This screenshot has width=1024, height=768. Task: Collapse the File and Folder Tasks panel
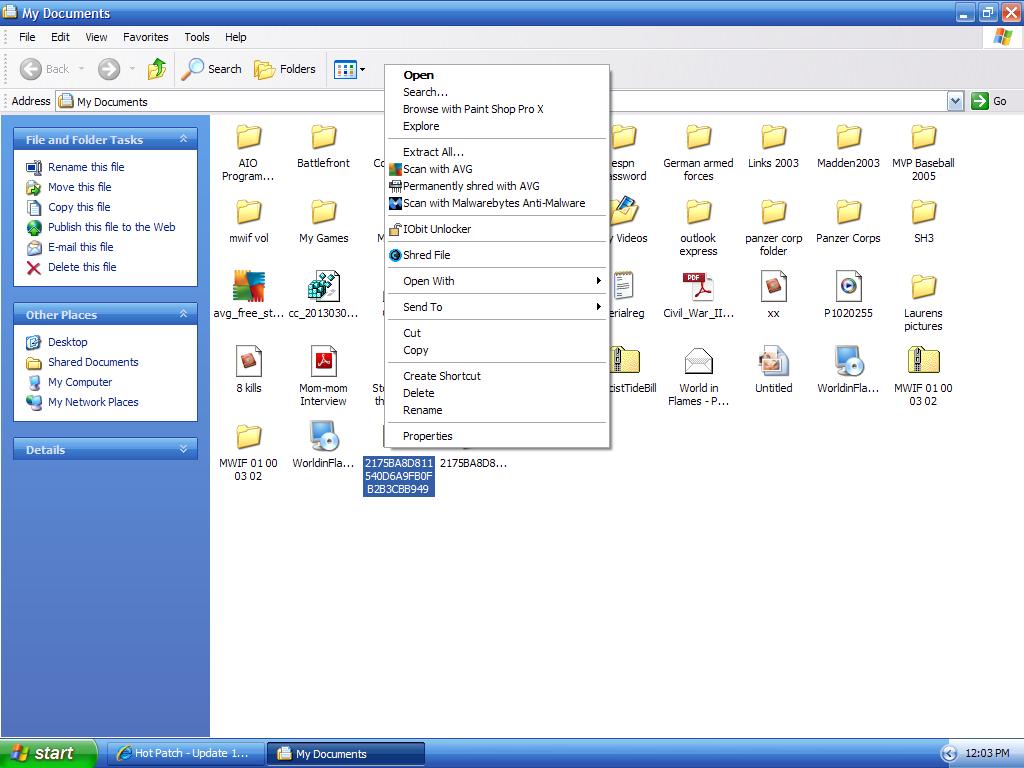pos(184,139)
